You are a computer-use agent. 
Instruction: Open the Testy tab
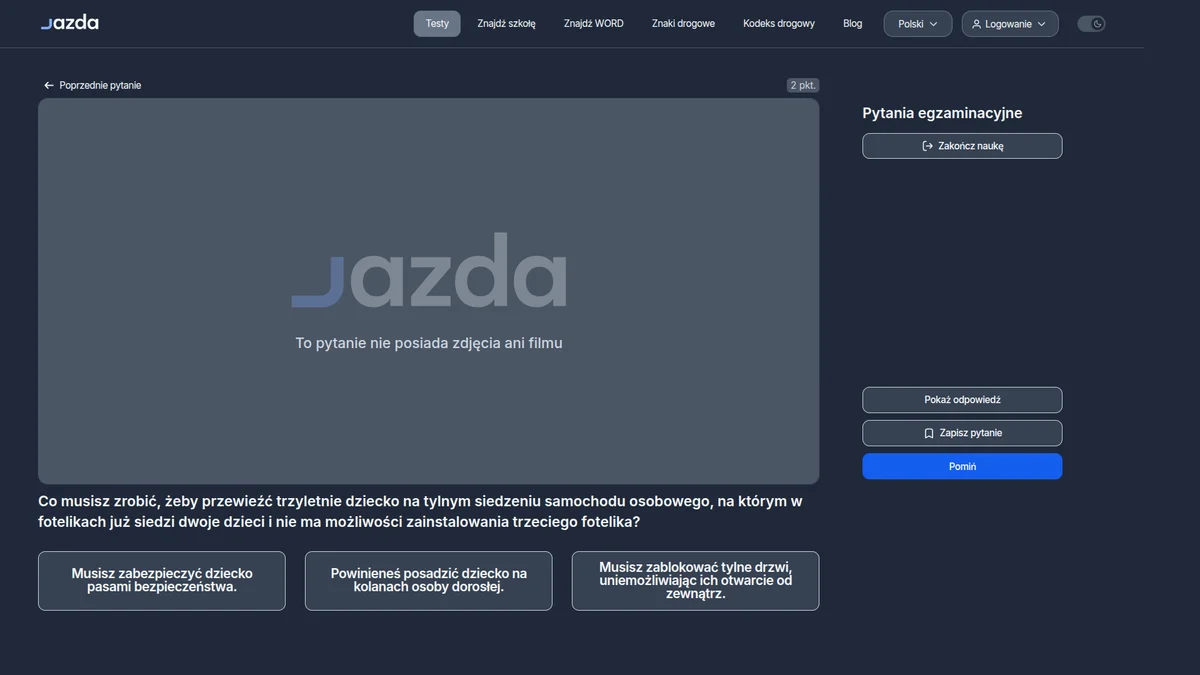click(x=437, y=24)
